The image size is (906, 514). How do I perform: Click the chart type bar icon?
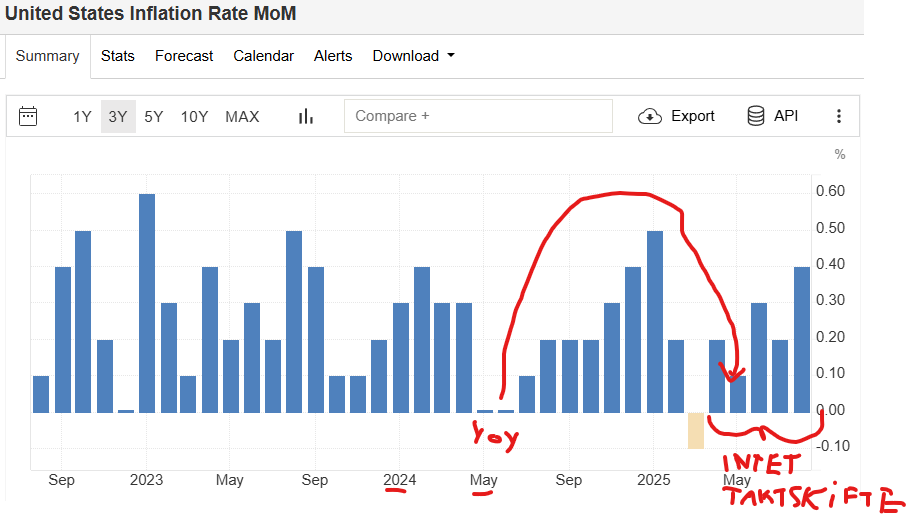tap(306, 116)
